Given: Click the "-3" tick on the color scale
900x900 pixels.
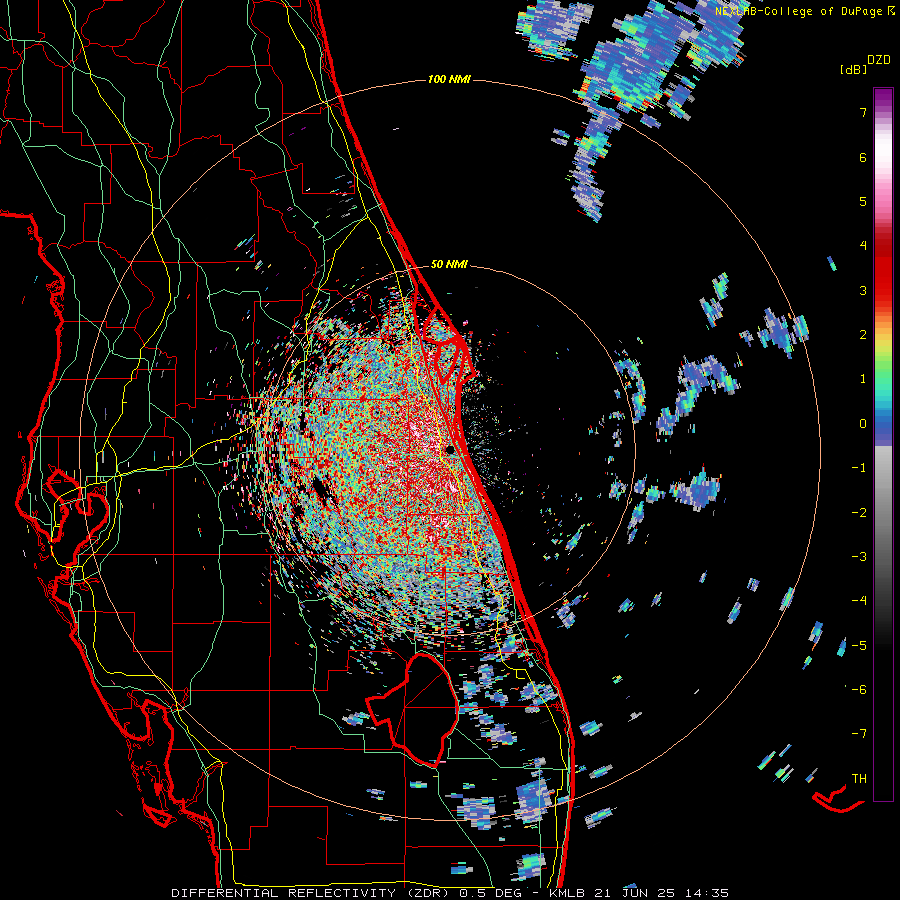Looking at the screenshot, I should 859,557.
